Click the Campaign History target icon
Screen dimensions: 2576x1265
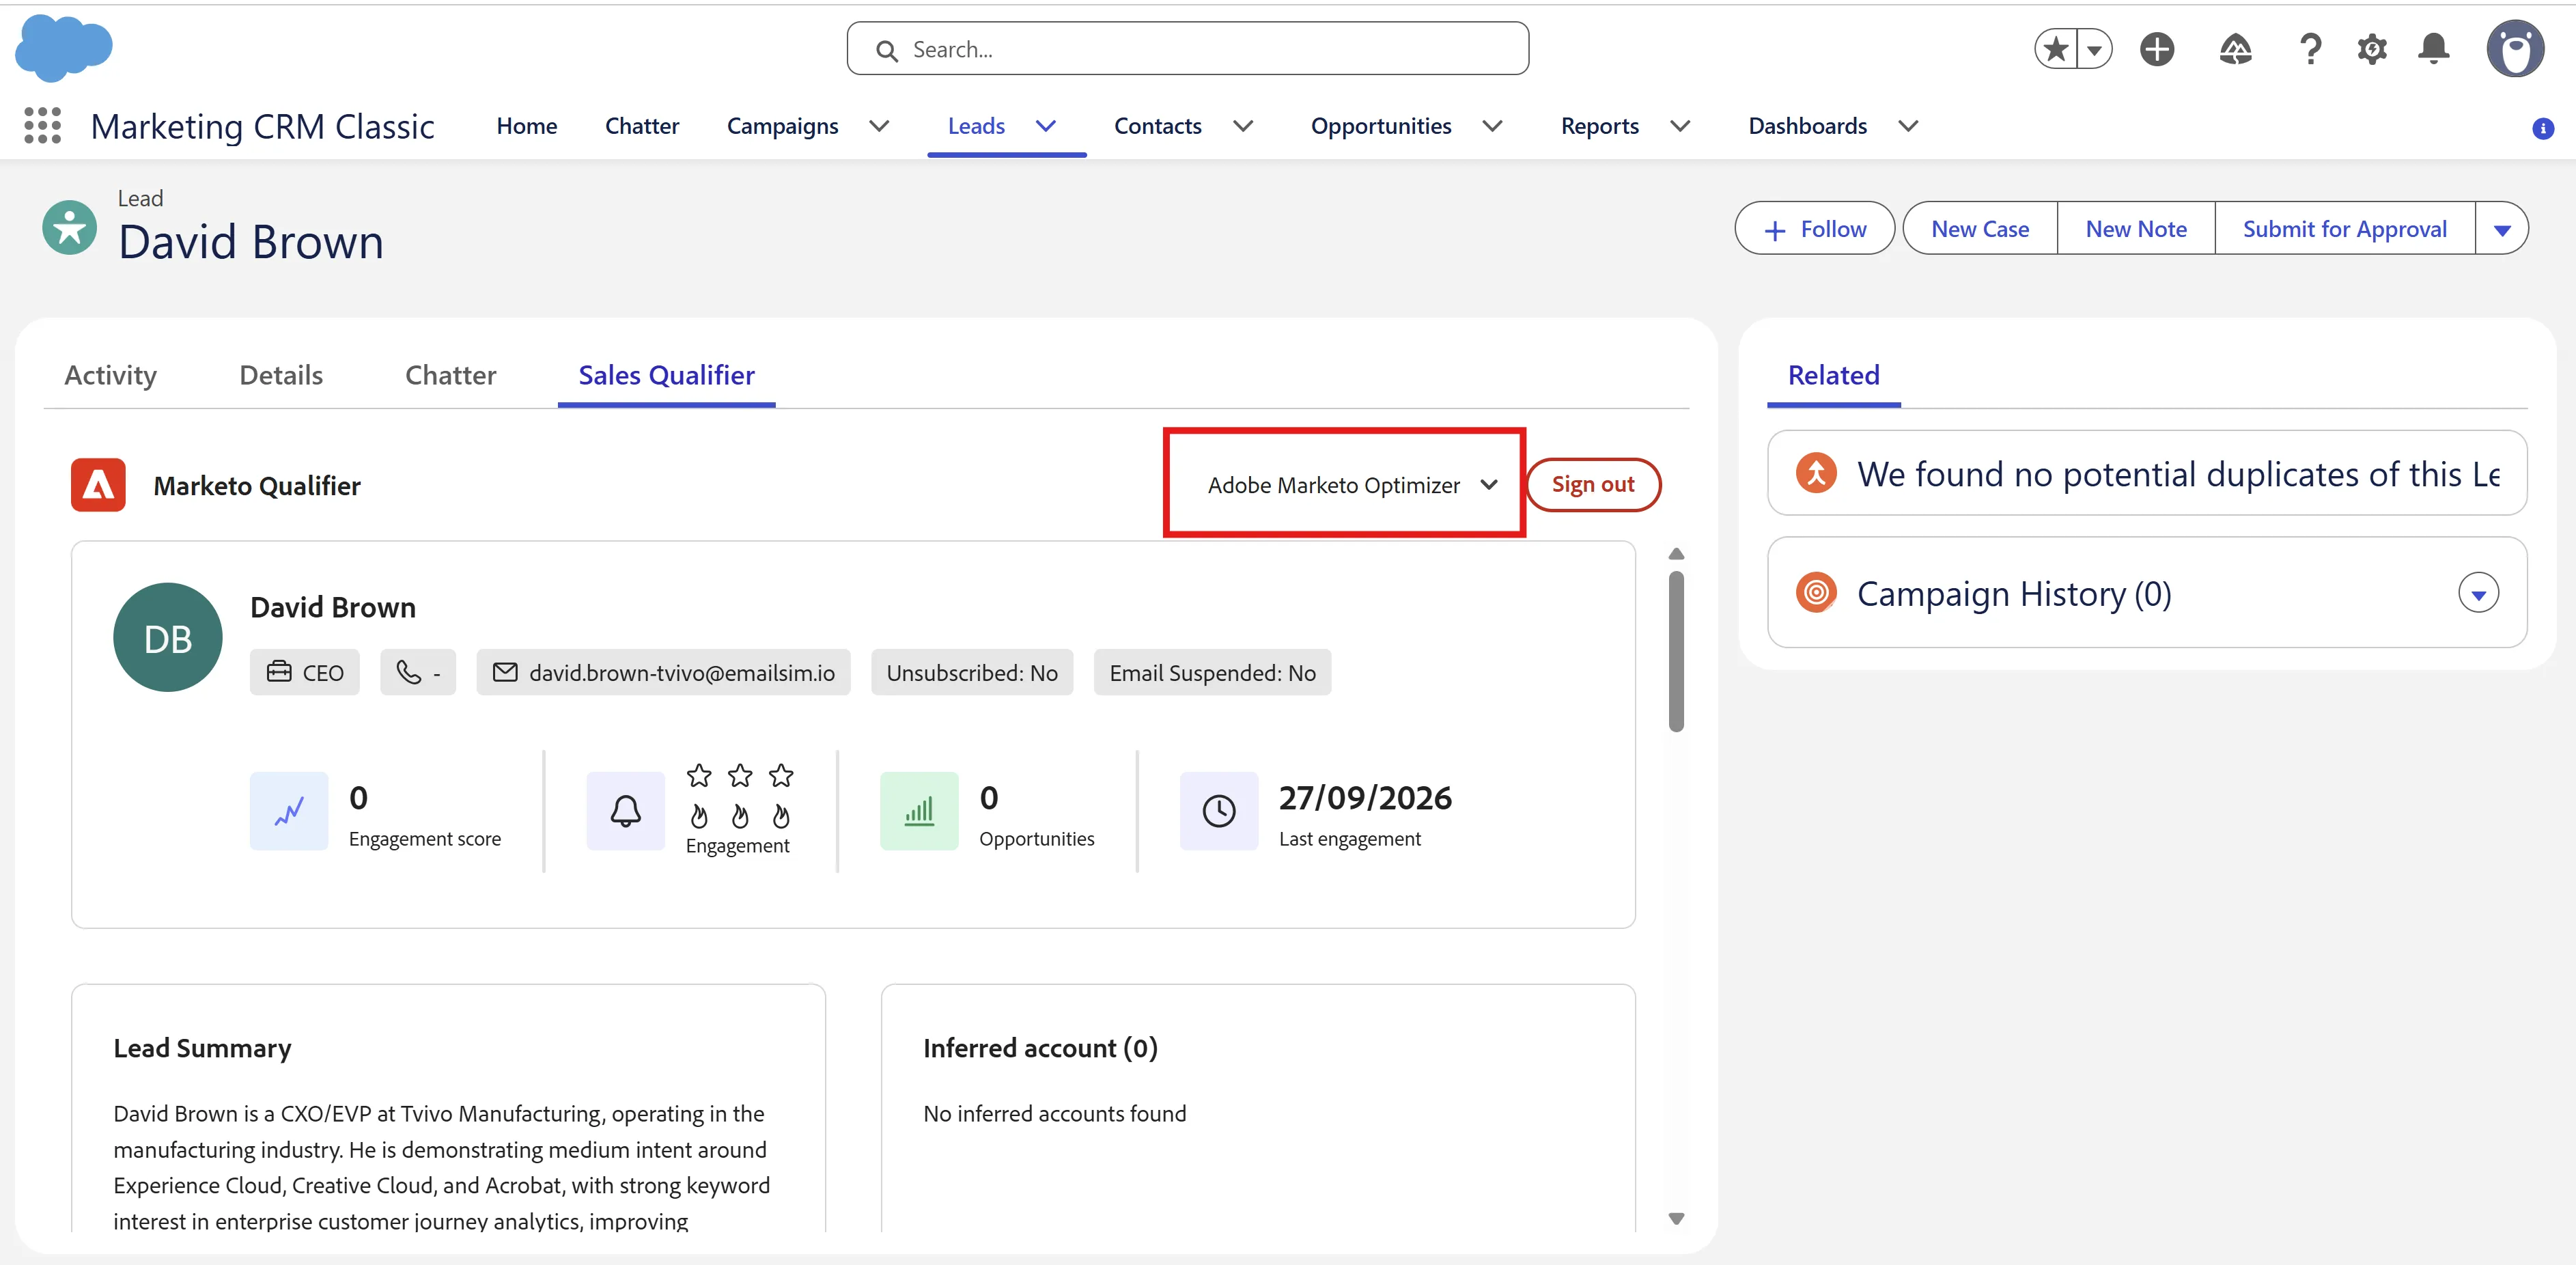click(1816, 593)
